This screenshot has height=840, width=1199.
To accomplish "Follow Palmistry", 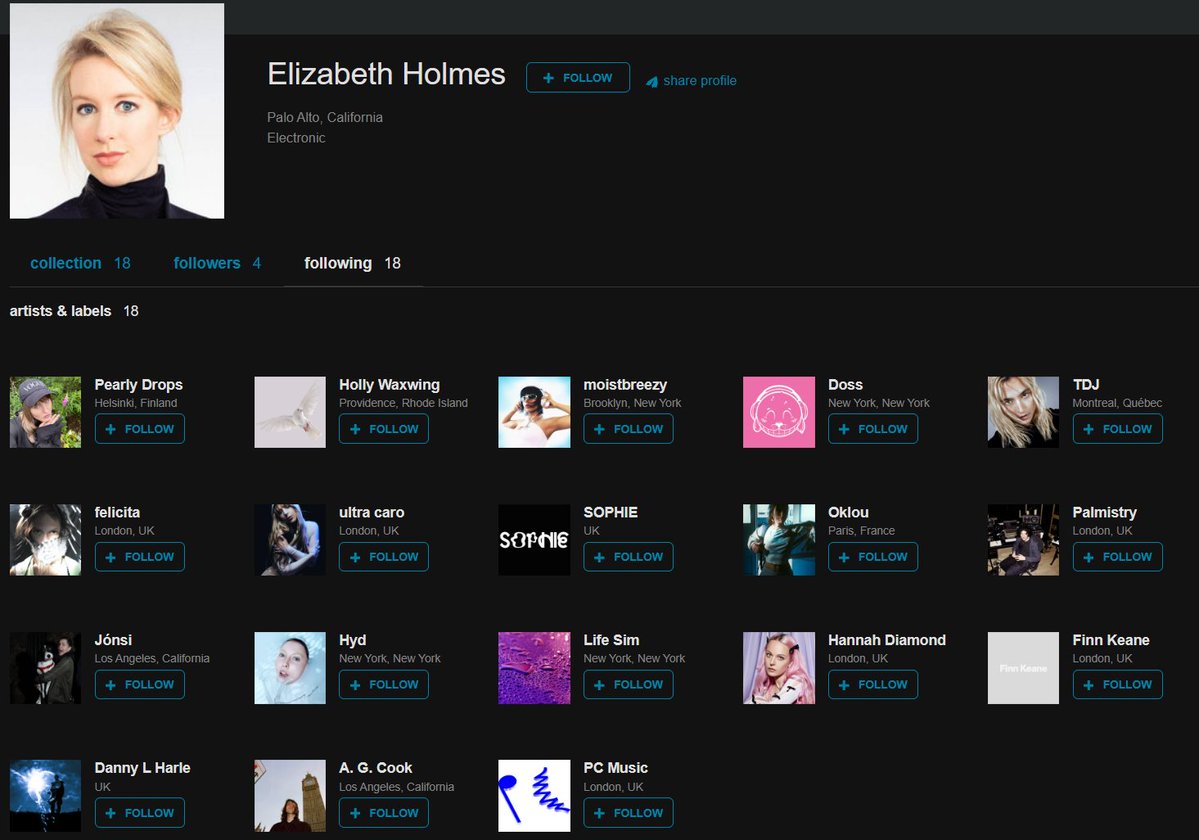I will point(1117,556).
